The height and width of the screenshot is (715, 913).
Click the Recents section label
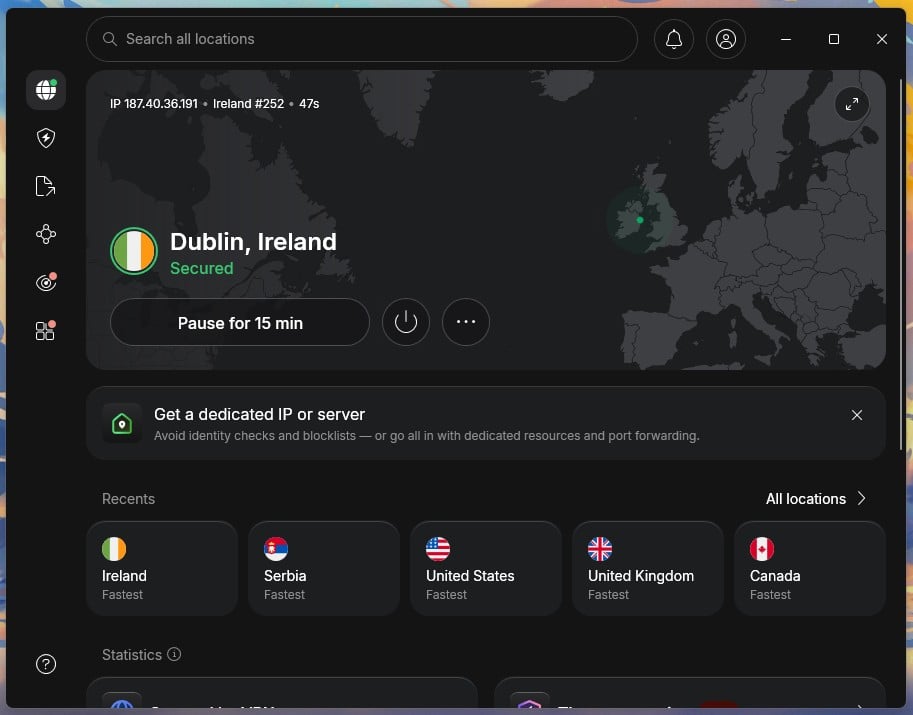pos(128,499)
